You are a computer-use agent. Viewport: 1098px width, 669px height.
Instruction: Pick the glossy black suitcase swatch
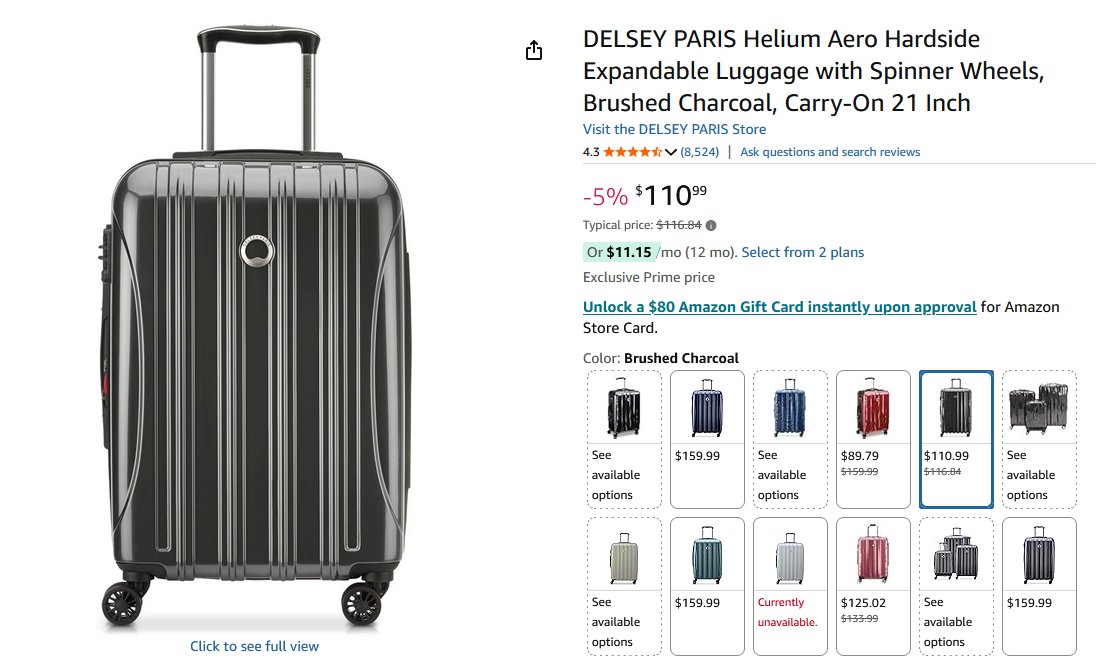624,439
